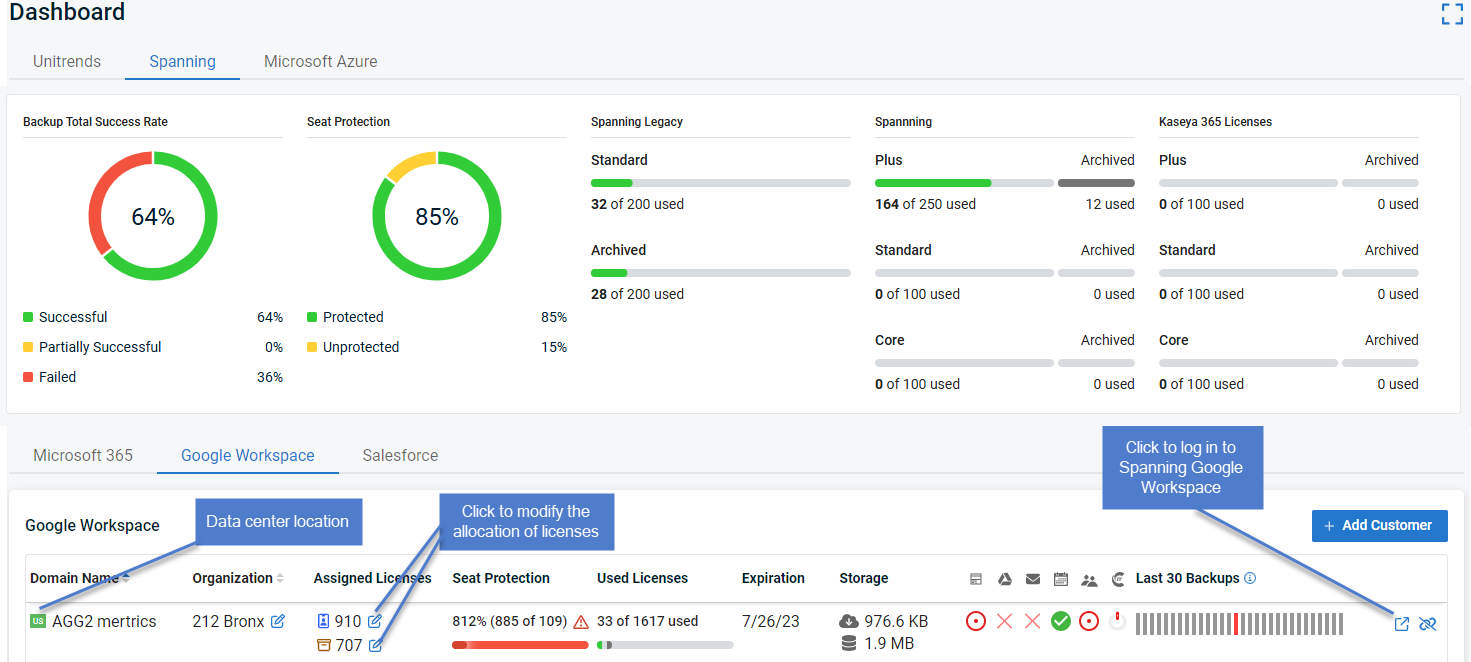Click the red circle status under Contacts column
1471x662 pixels.
pyautogui.click(x=1089, y=621)
